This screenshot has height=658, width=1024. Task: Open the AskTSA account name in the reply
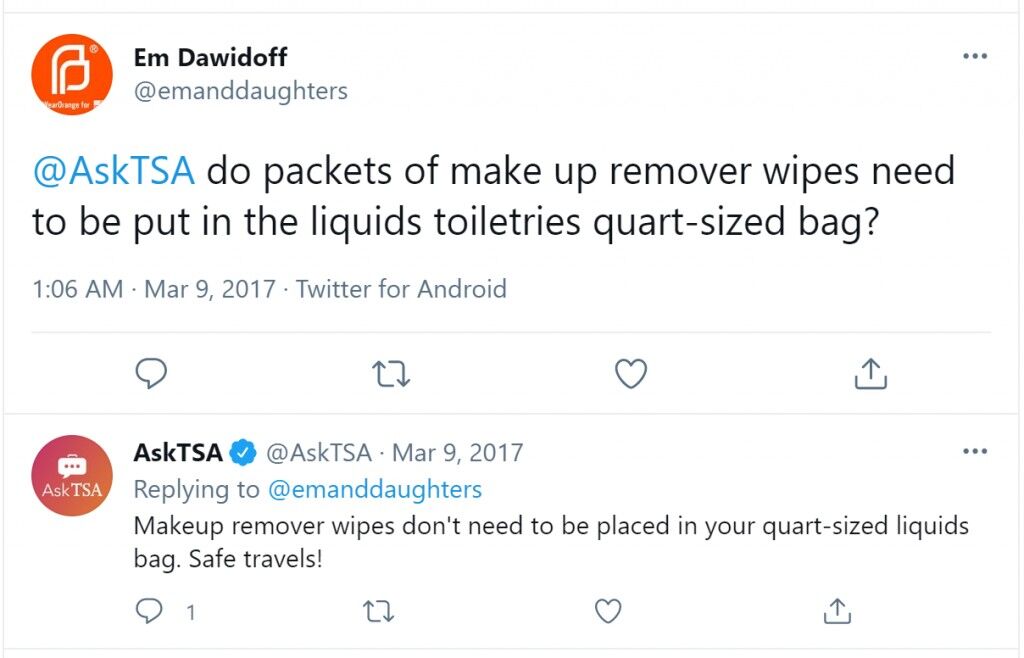point(178,452)
